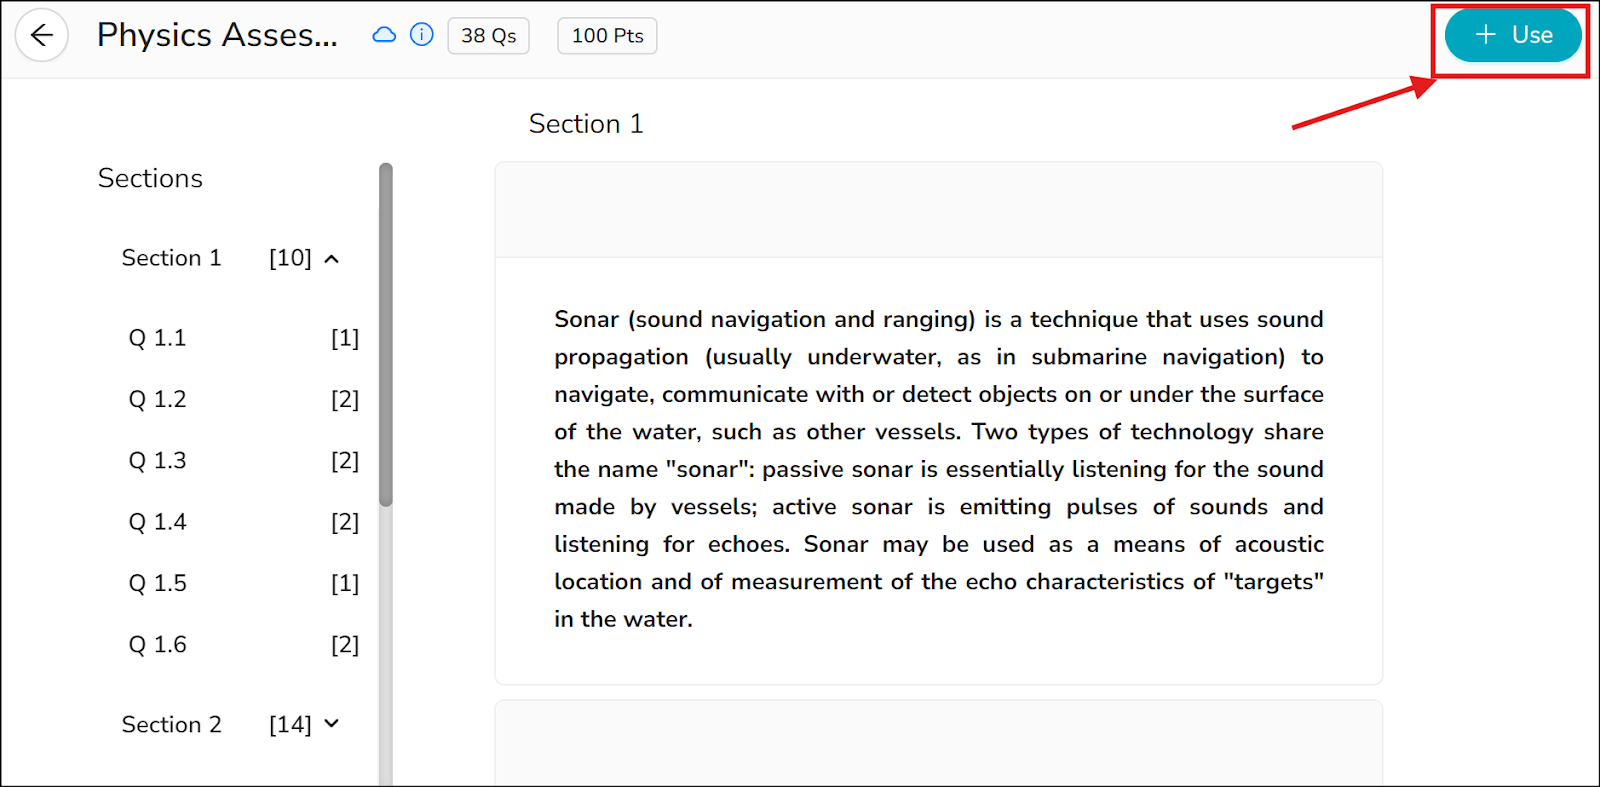Choose question Q 1.5
1600x787 pixels.
(x=243, y=583)
